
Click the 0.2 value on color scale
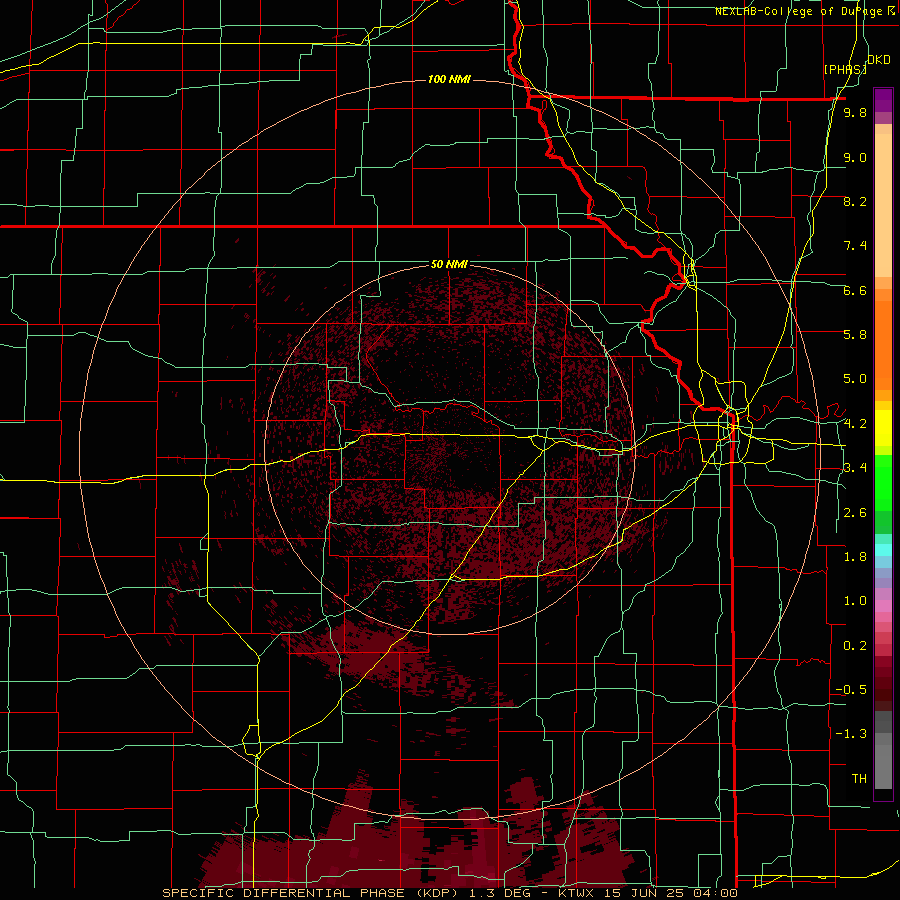[x=855, y=646]
